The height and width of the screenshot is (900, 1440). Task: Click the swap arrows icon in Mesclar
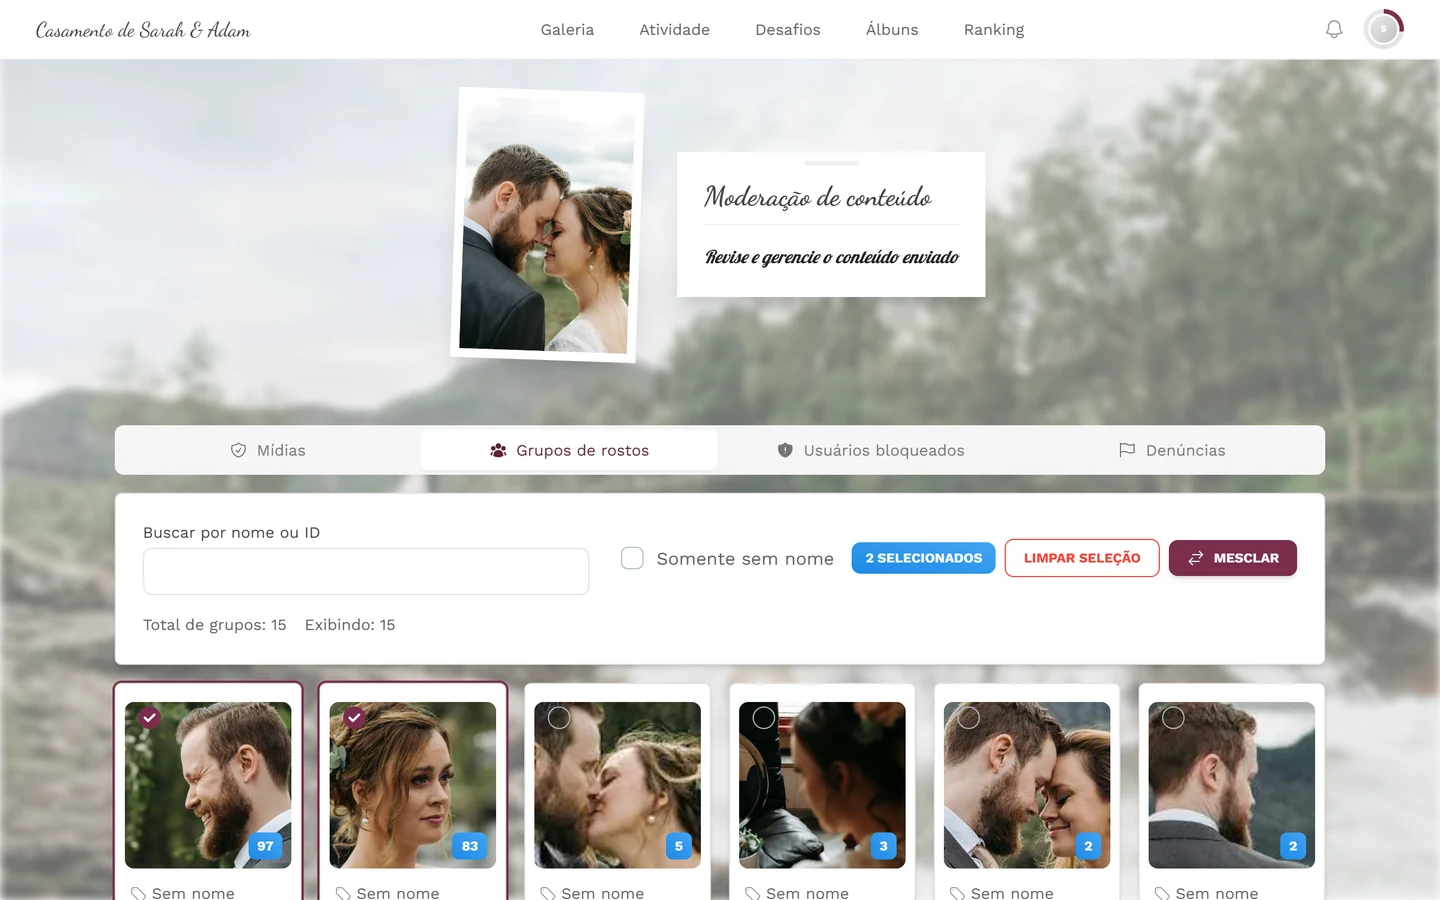point(1196,558)
